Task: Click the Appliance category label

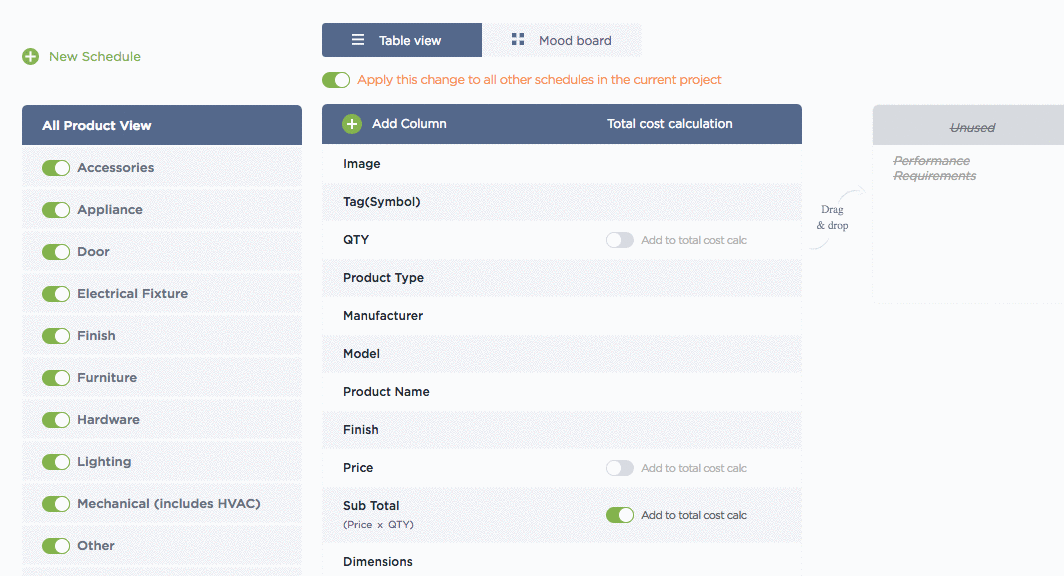Action: (110, 210)
